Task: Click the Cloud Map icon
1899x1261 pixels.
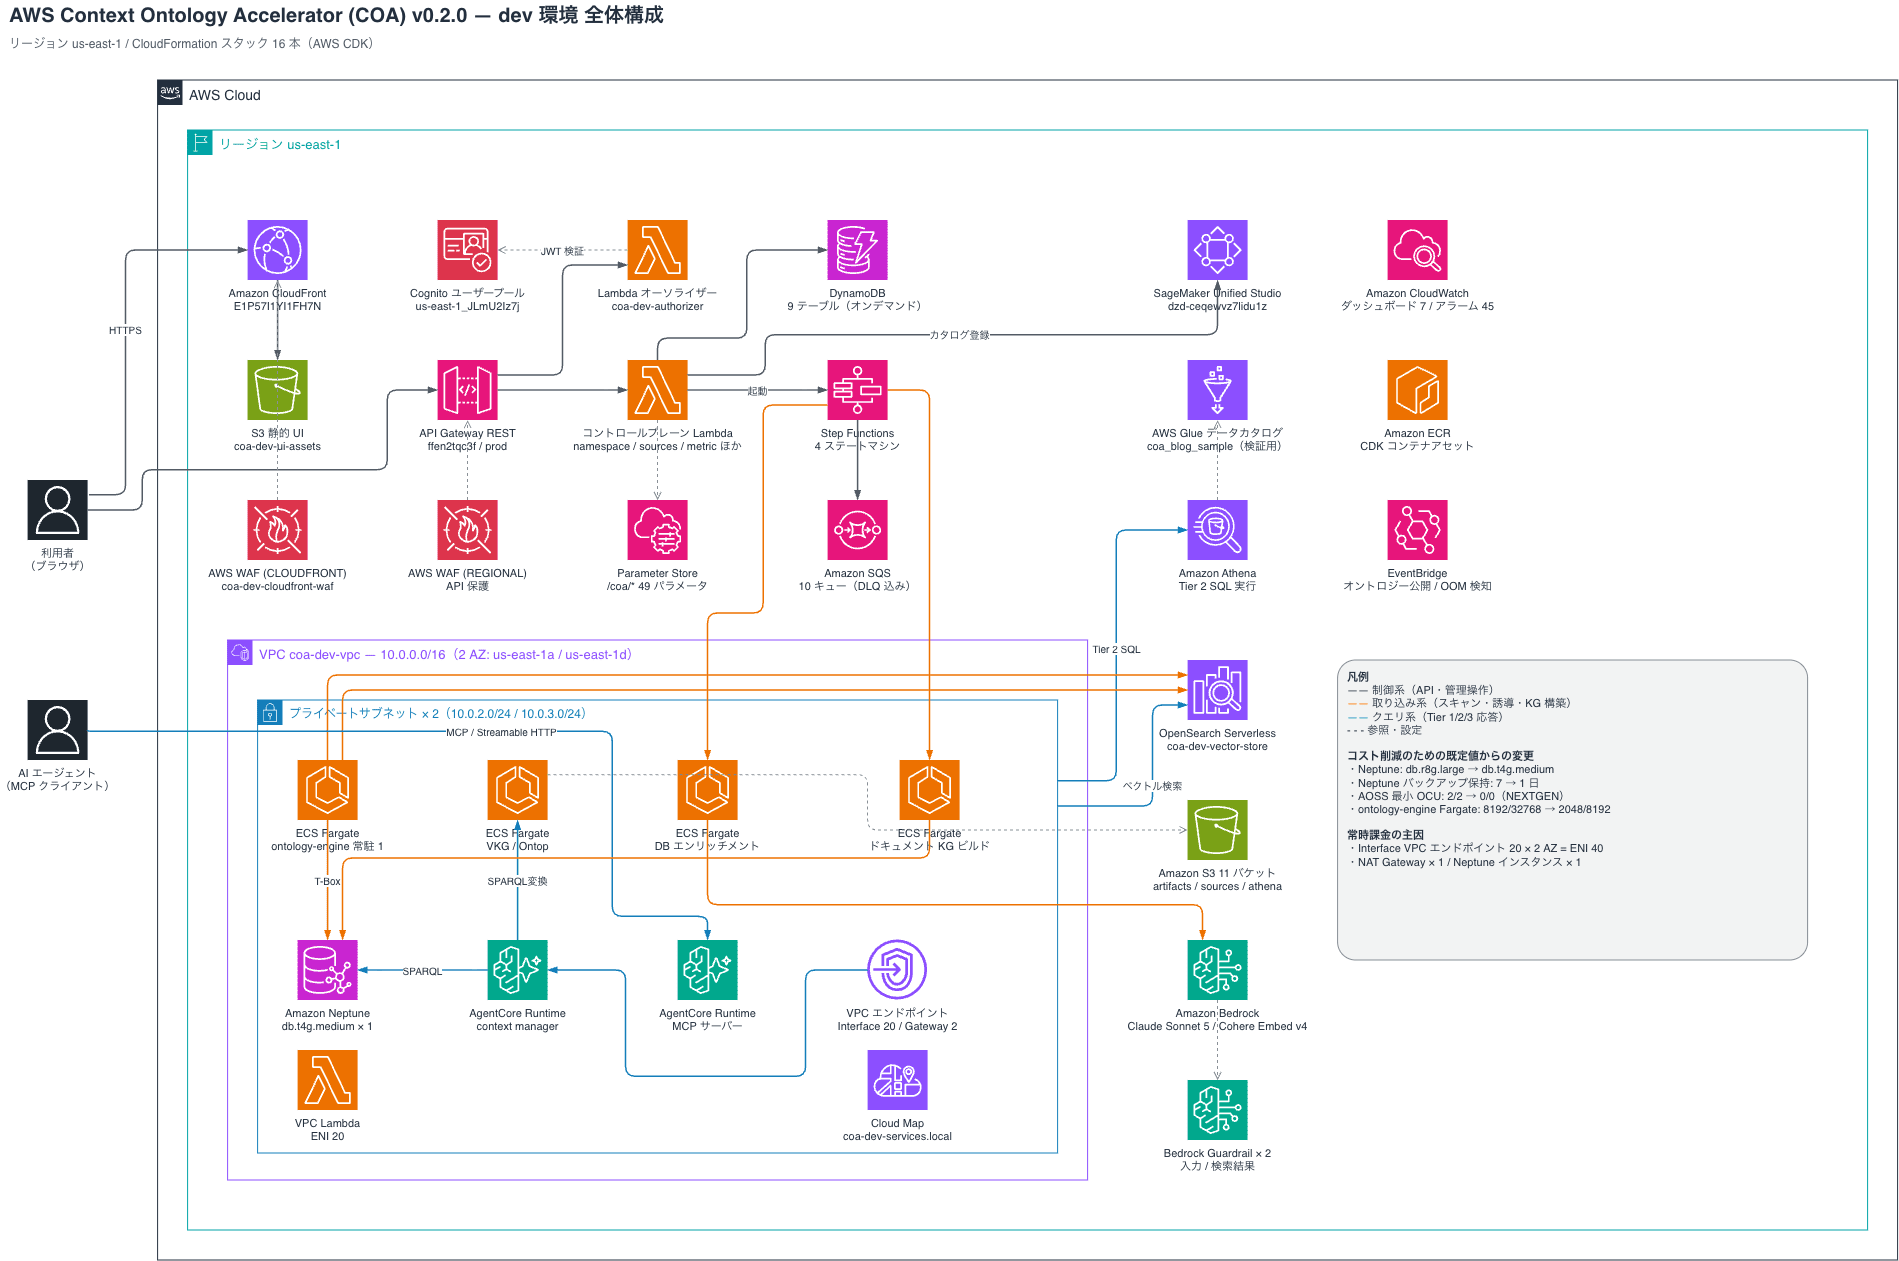Action: point(897,1080)
